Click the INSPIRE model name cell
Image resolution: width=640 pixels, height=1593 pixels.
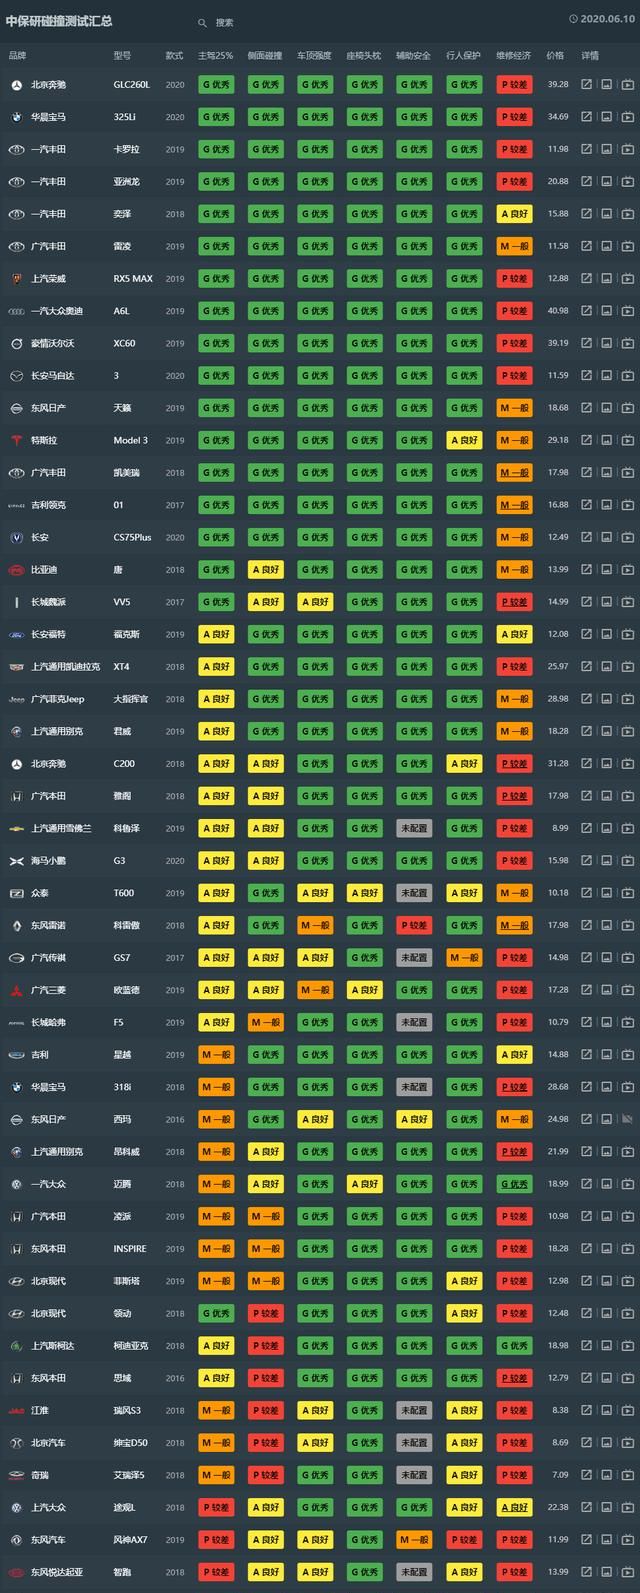130,1249
